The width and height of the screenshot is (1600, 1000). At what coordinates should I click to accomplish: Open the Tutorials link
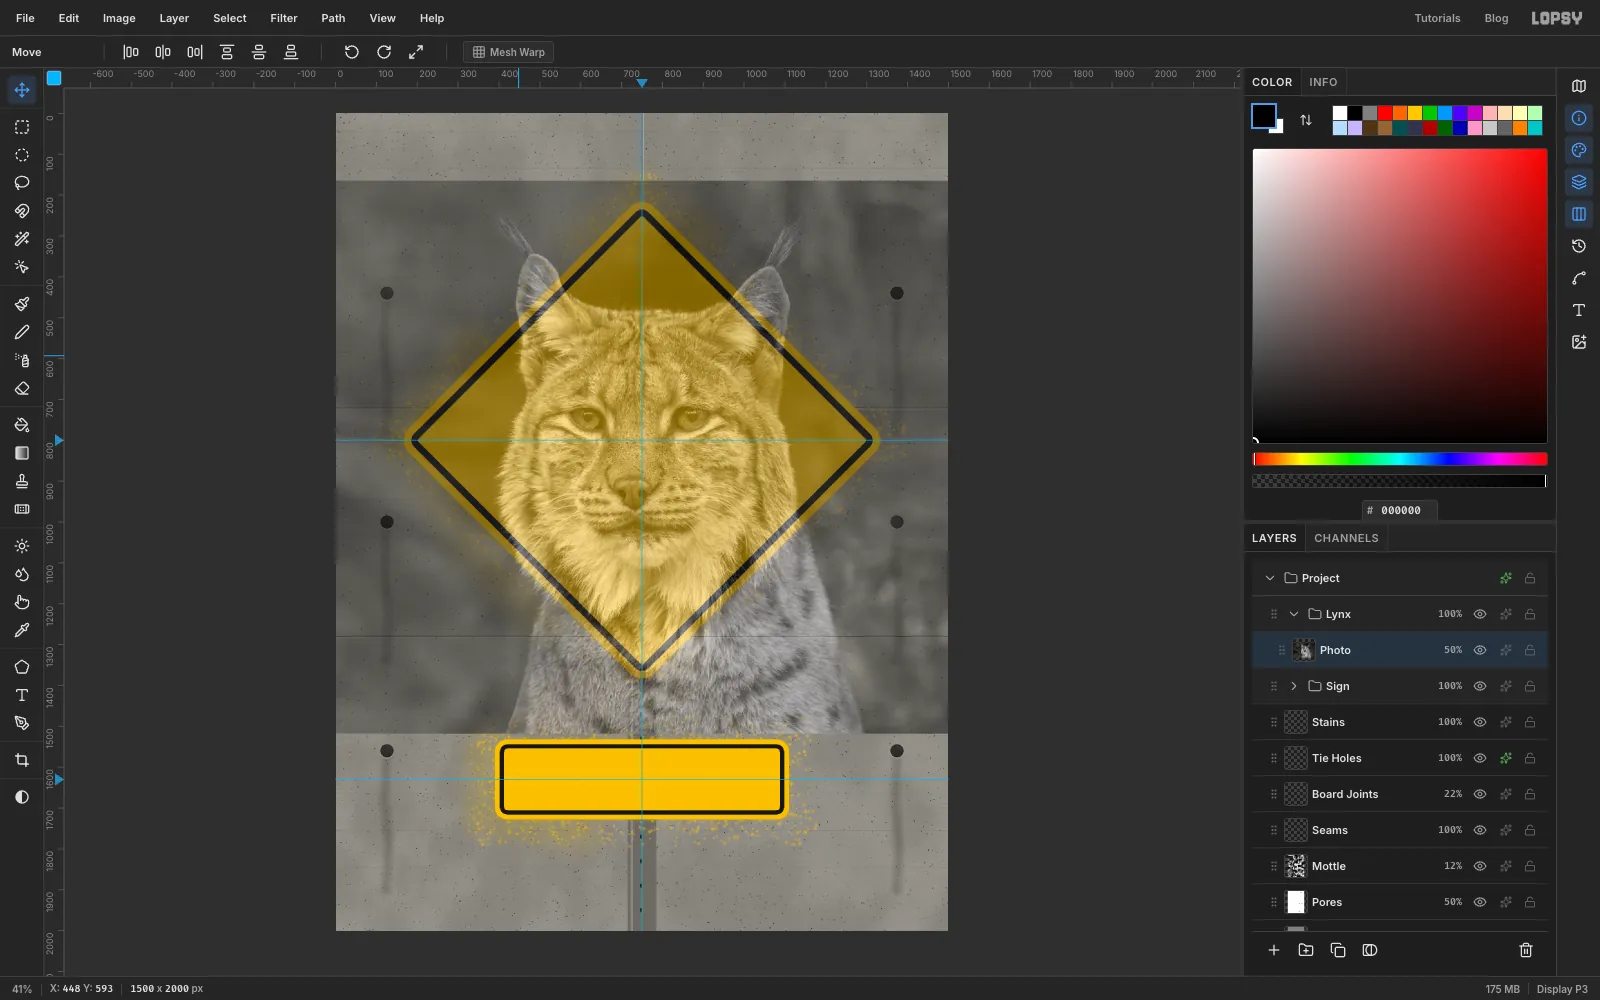[x=1437, y=18]
